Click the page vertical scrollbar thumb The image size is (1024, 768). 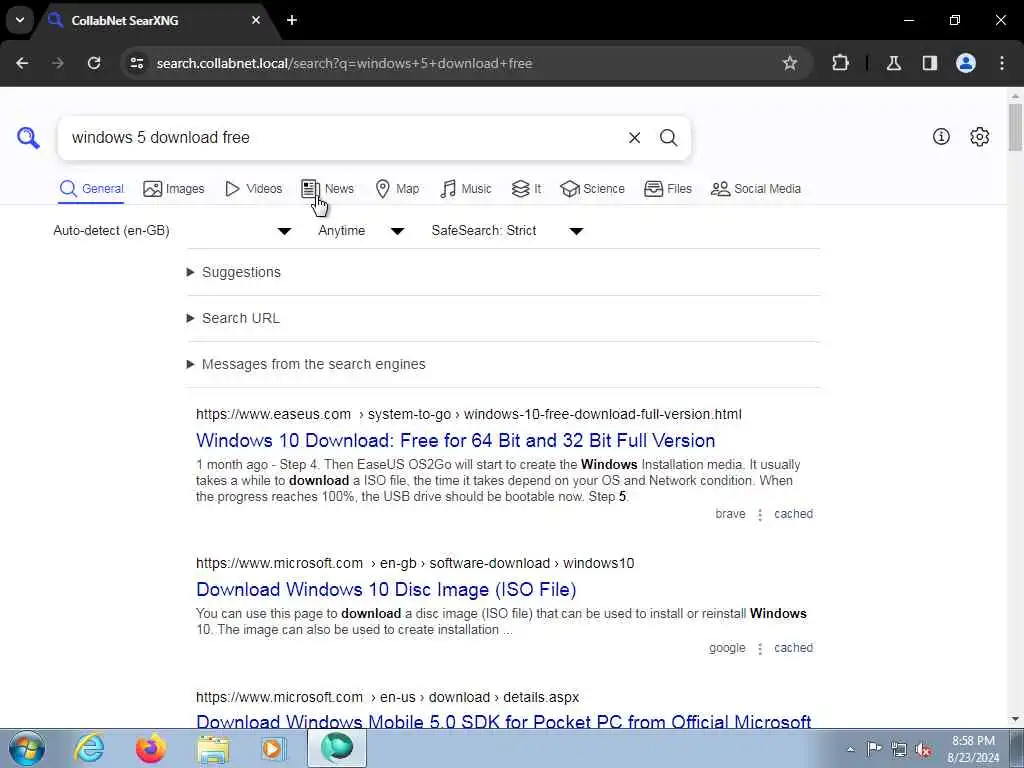[1015, 127]
